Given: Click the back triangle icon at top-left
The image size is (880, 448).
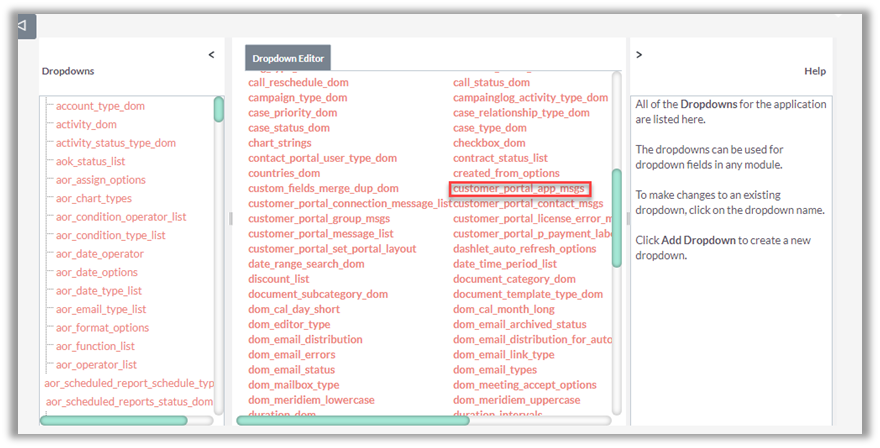Looking at the screenshot, I should pos(26,27).
